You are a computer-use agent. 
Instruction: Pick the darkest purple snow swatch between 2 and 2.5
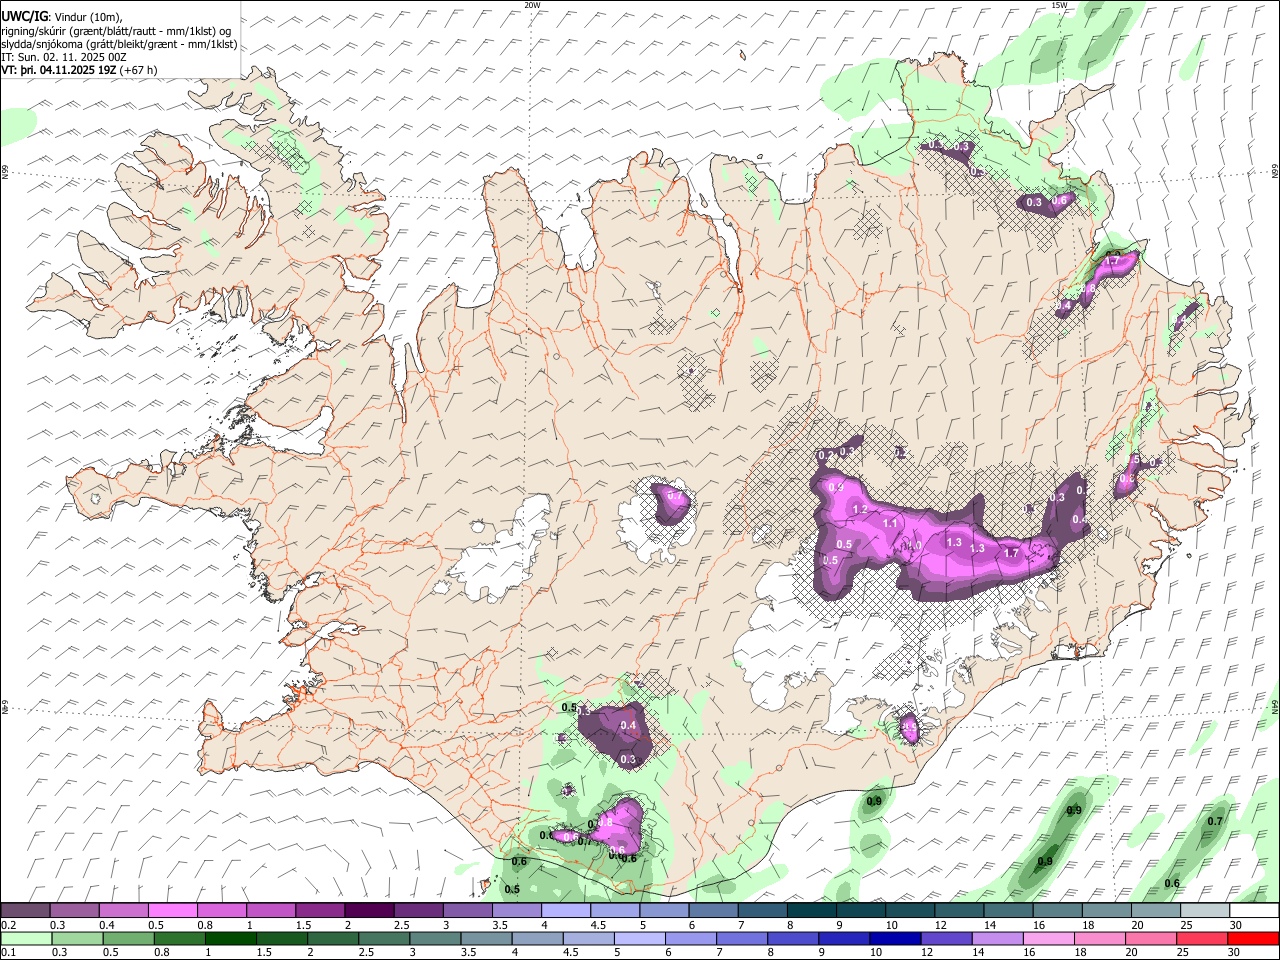click(369, 910)
